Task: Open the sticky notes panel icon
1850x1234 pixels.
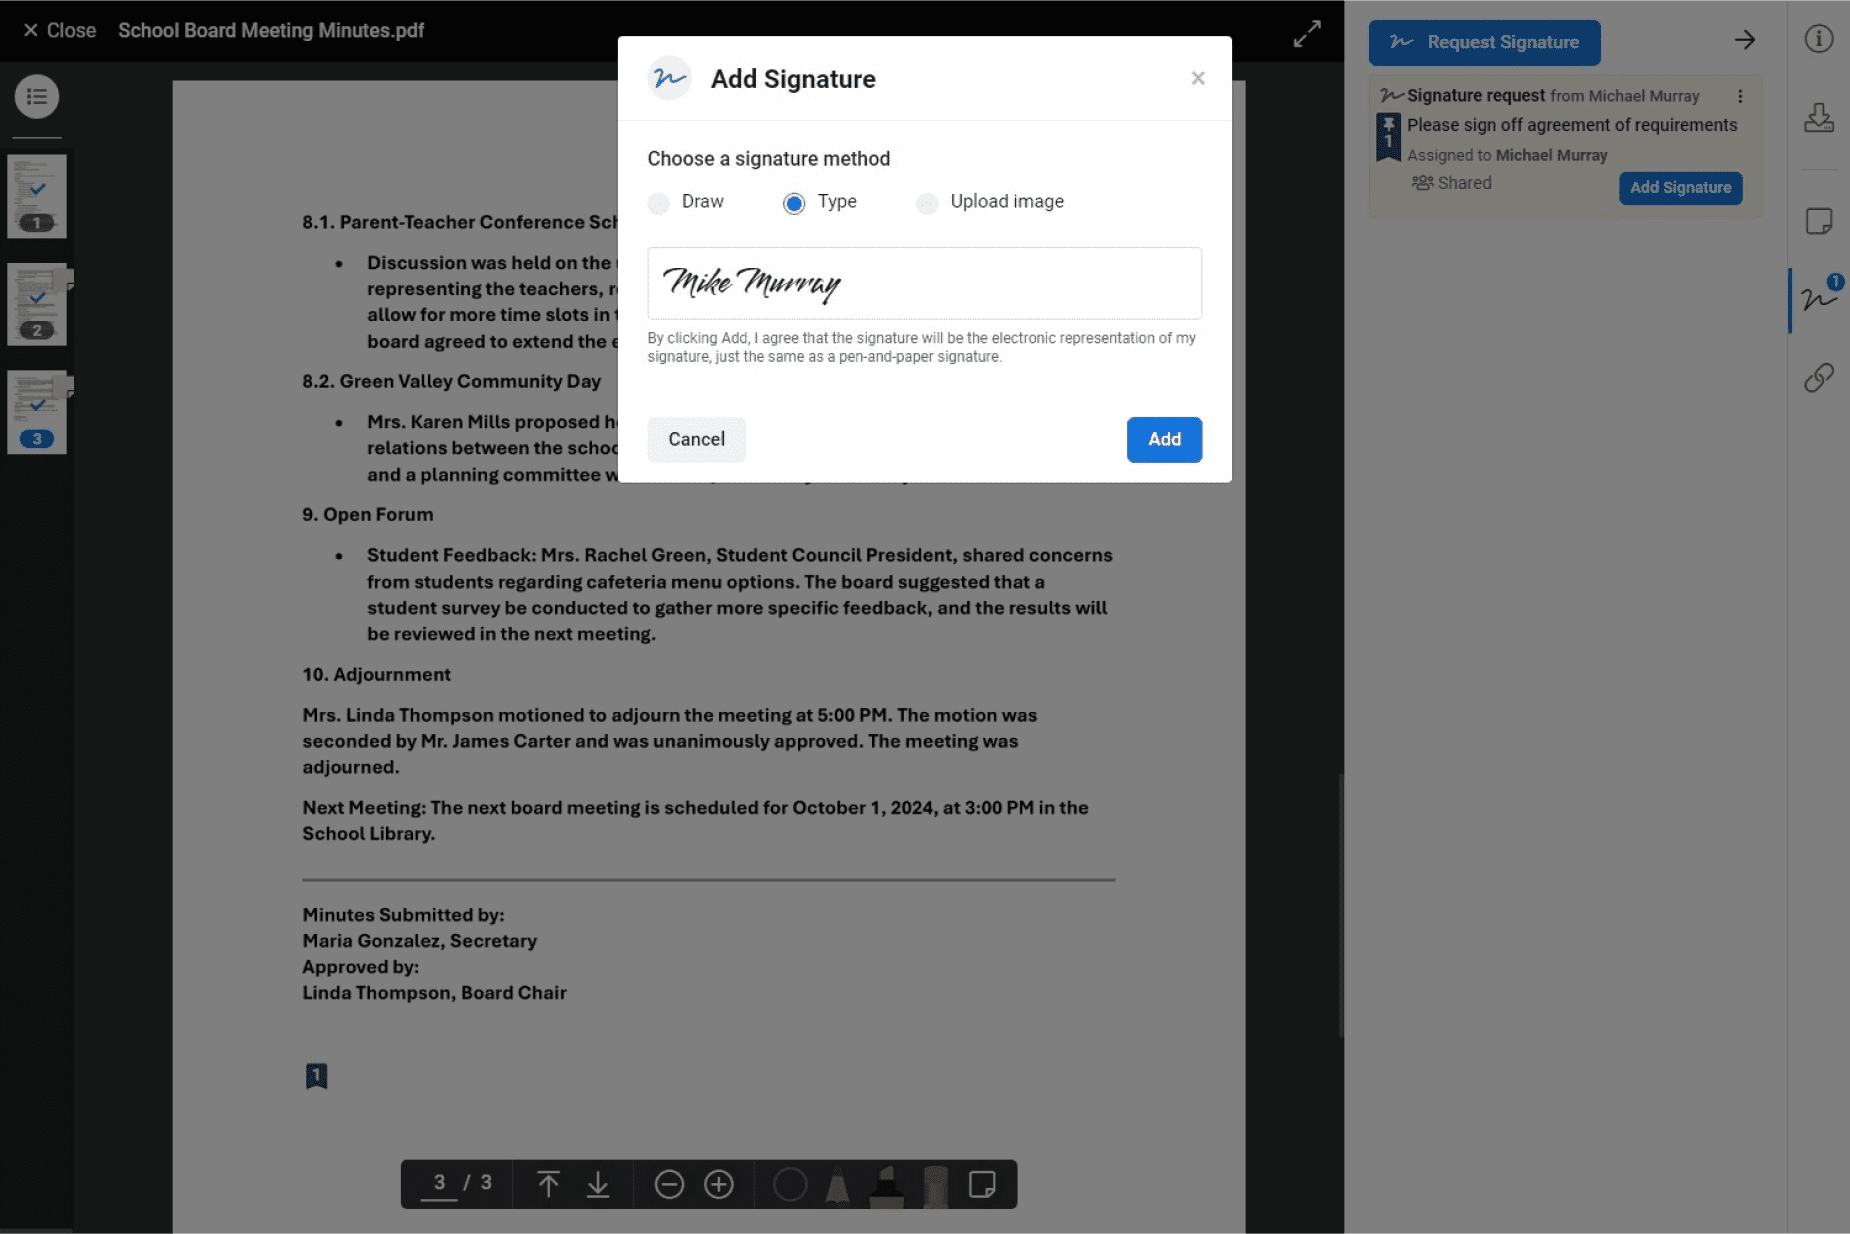Action: pos(1818,221)
